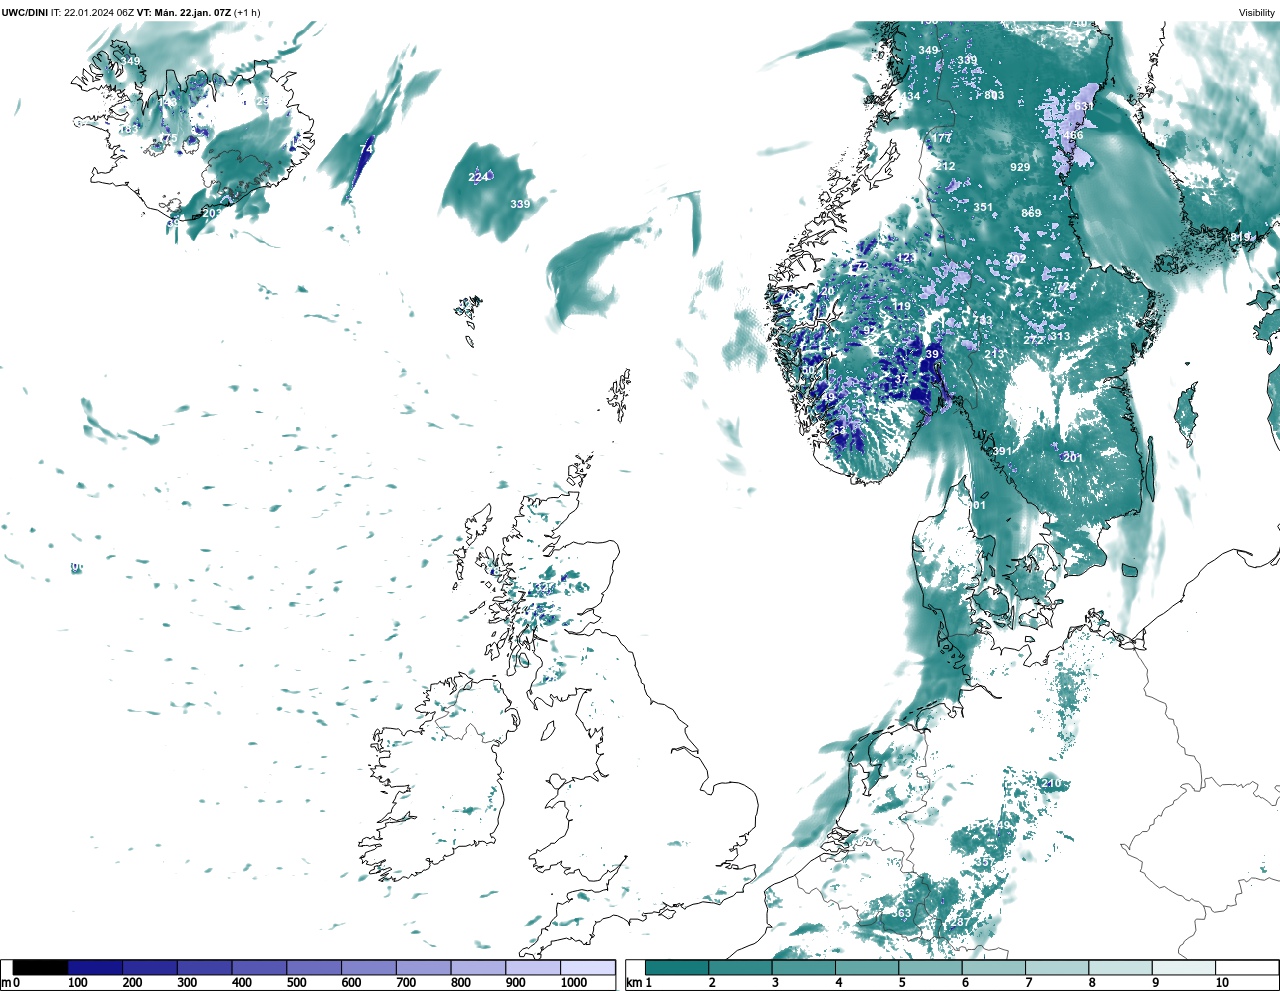Click the legend swatch above 1000 m
The height and width of the screenshot is (991, 1280).
pyautogui.click(x=588, y=968)
